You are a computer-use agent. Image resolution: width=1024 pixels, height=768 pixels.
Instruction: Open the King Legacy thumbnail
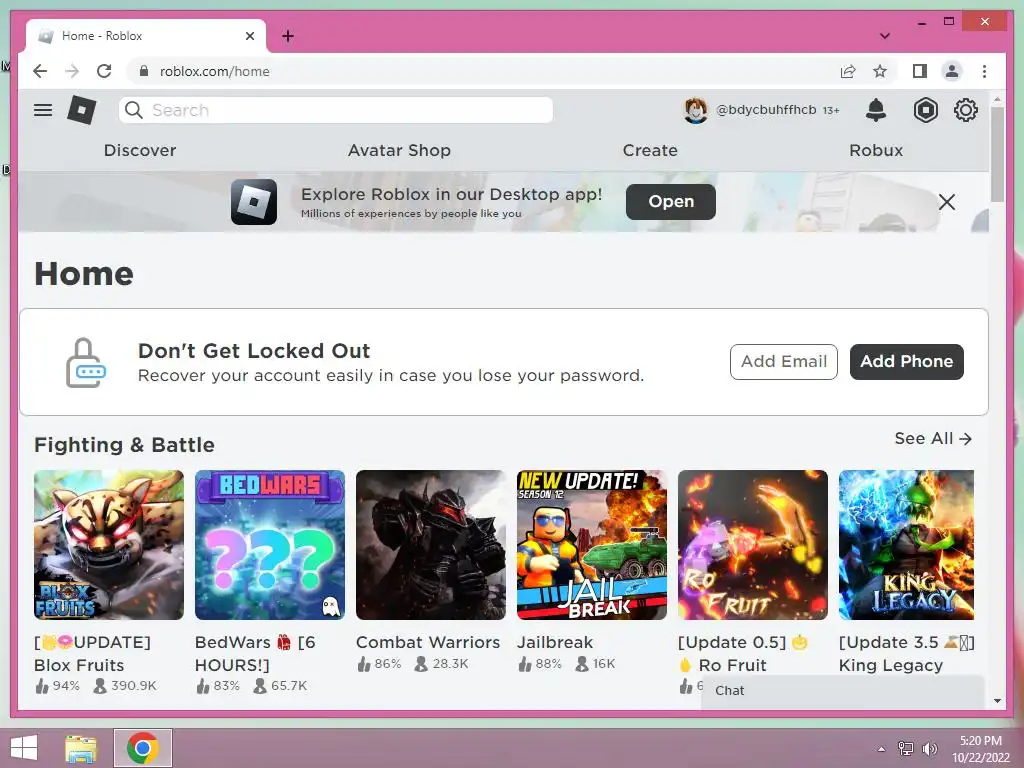click(x=906, y=545)
